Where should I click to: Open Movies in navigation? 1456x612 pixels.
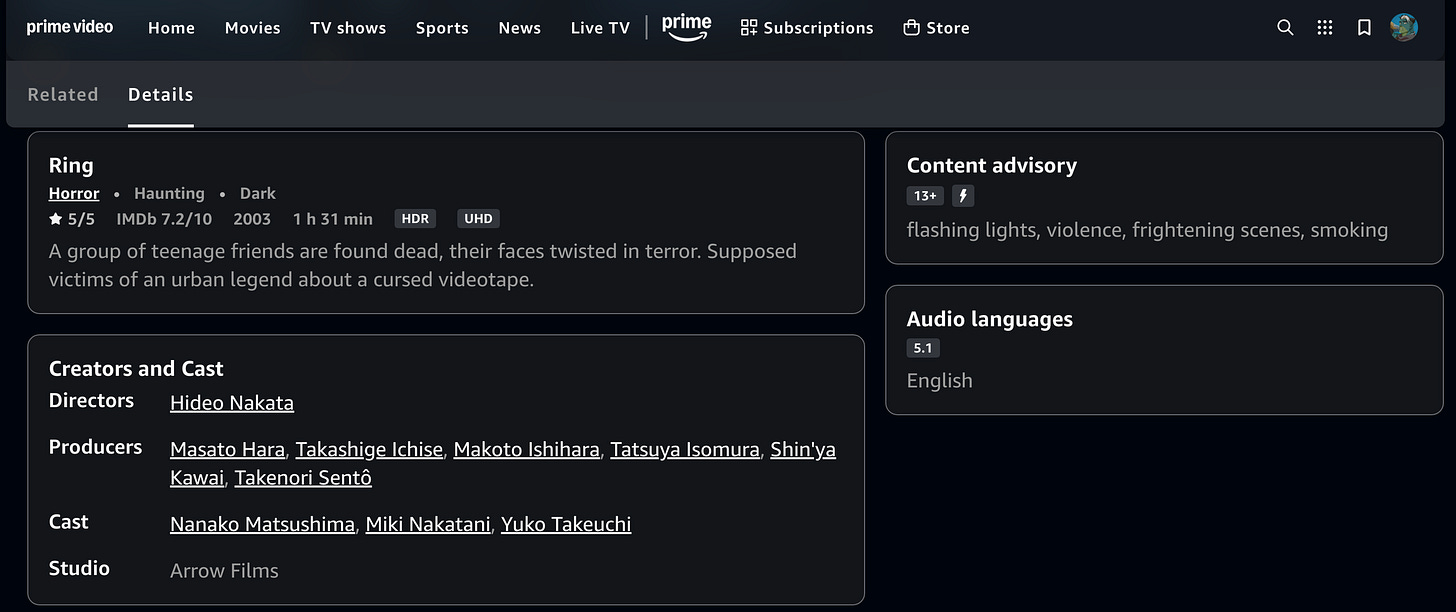(x=253, y=28)
